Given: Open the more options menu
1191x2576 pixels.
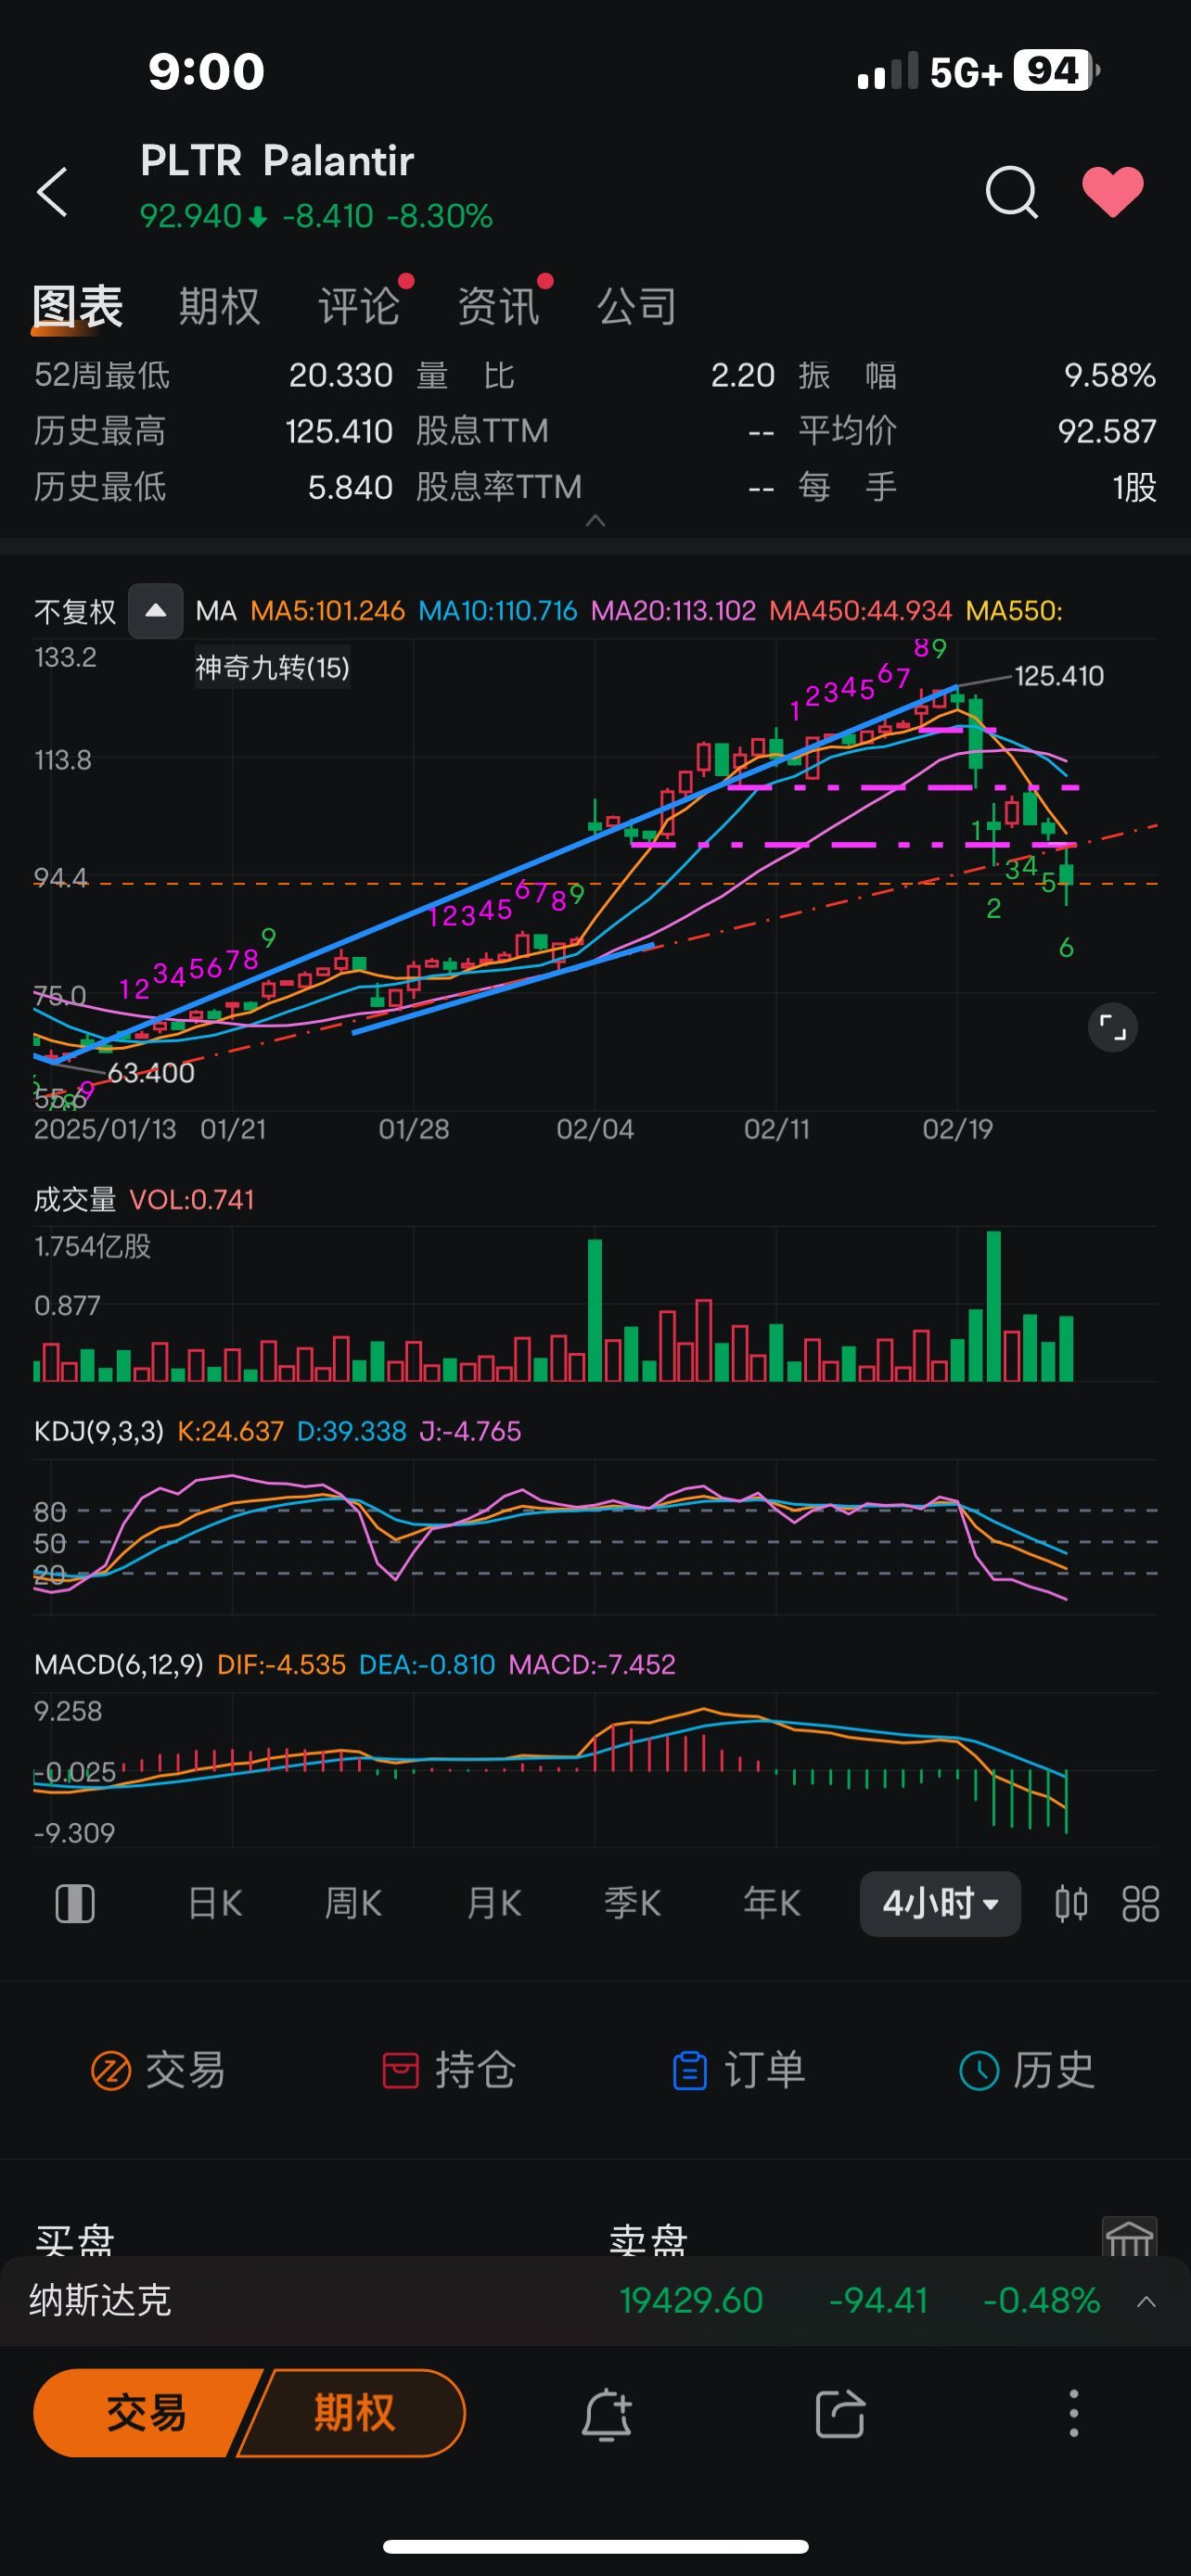Looking at the screenshot, I should 1074,2413.
